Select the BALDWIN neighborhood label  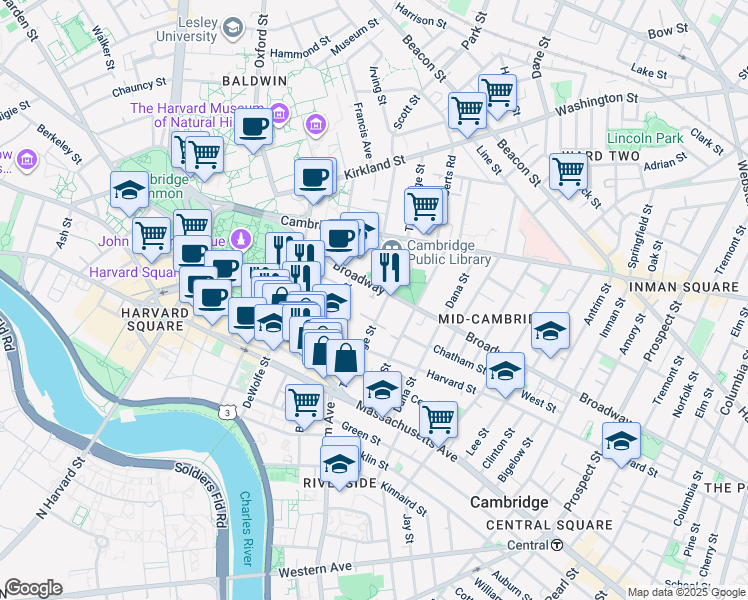coord(255,81)
